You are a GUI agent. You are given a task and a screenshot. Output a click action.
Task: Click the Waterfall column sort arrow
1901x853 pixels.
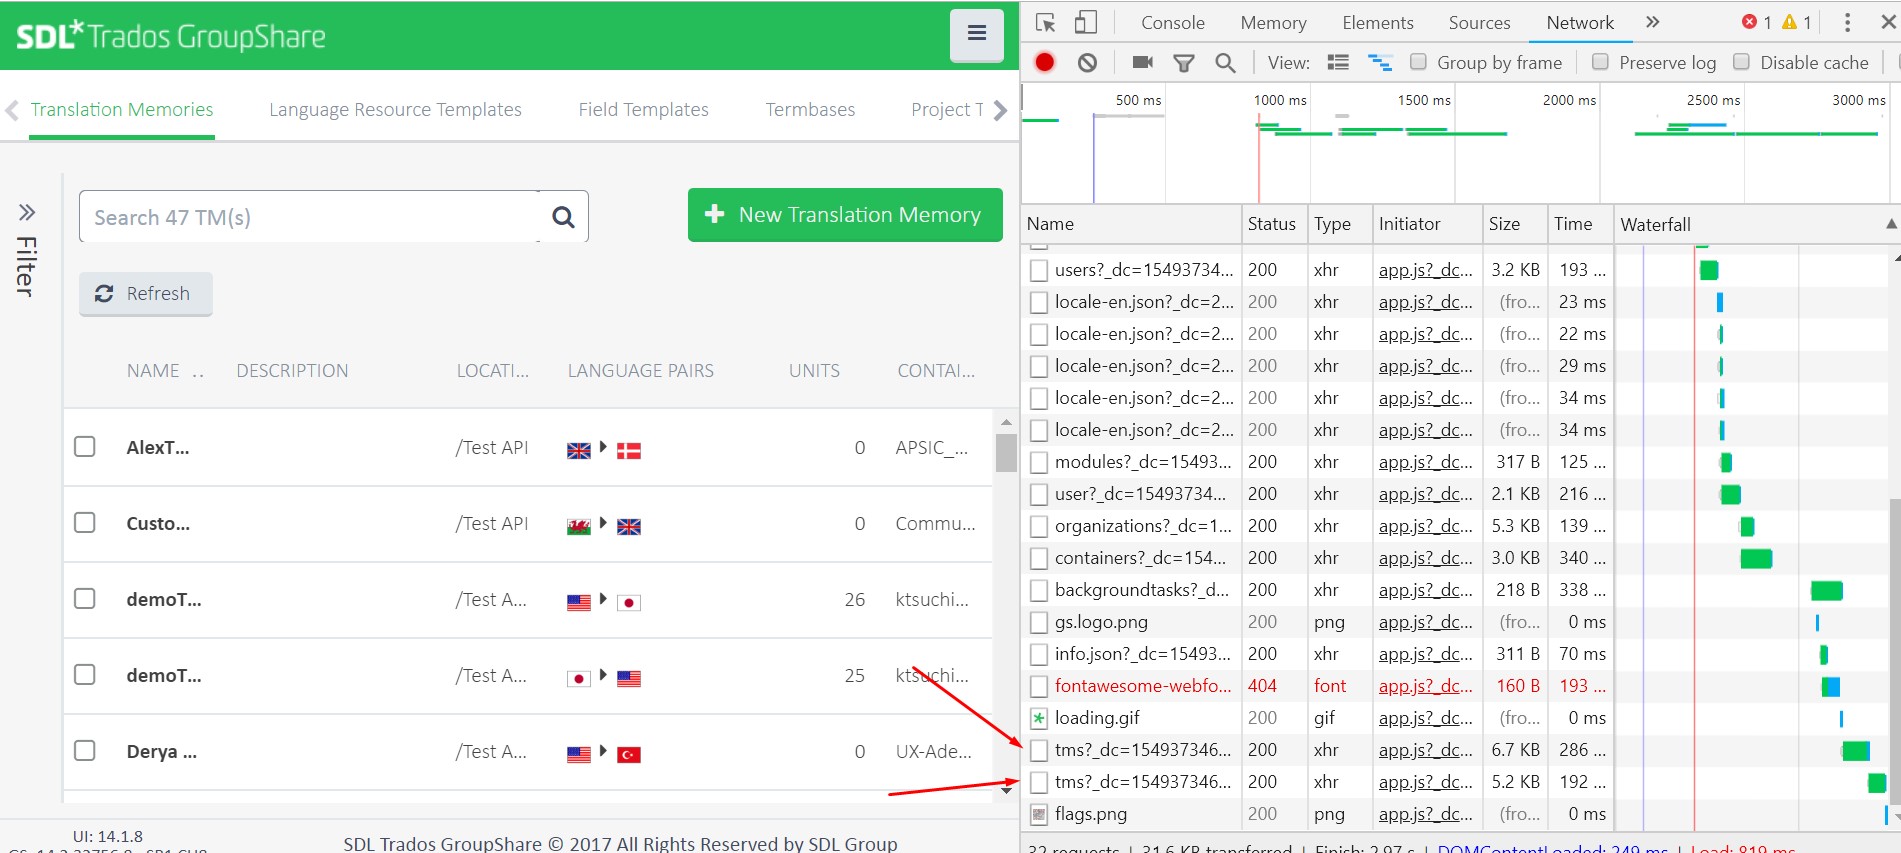pos(1891,224)
